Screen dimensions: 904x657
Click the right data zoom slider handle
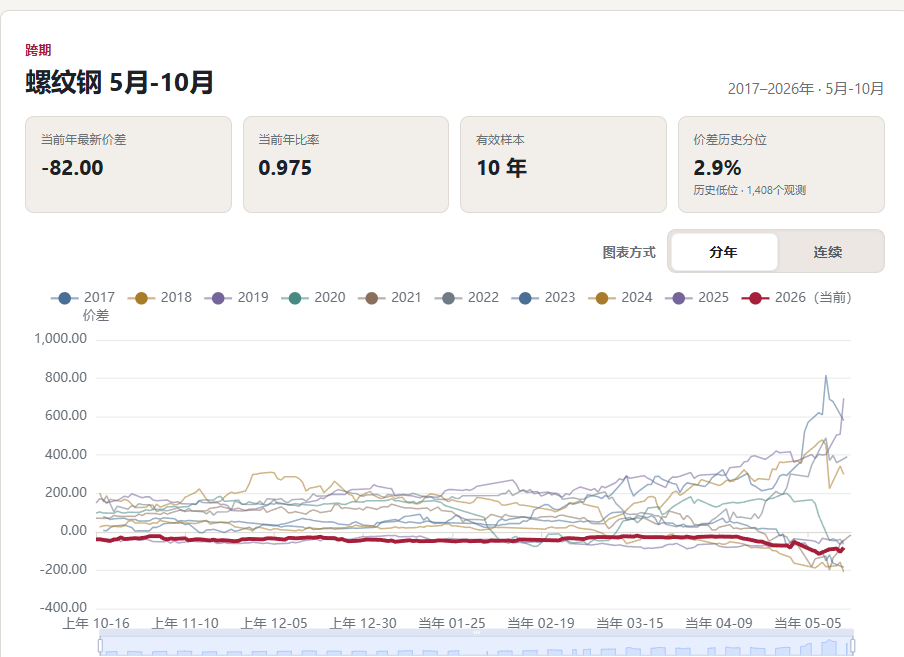click(x=852, y=645)
